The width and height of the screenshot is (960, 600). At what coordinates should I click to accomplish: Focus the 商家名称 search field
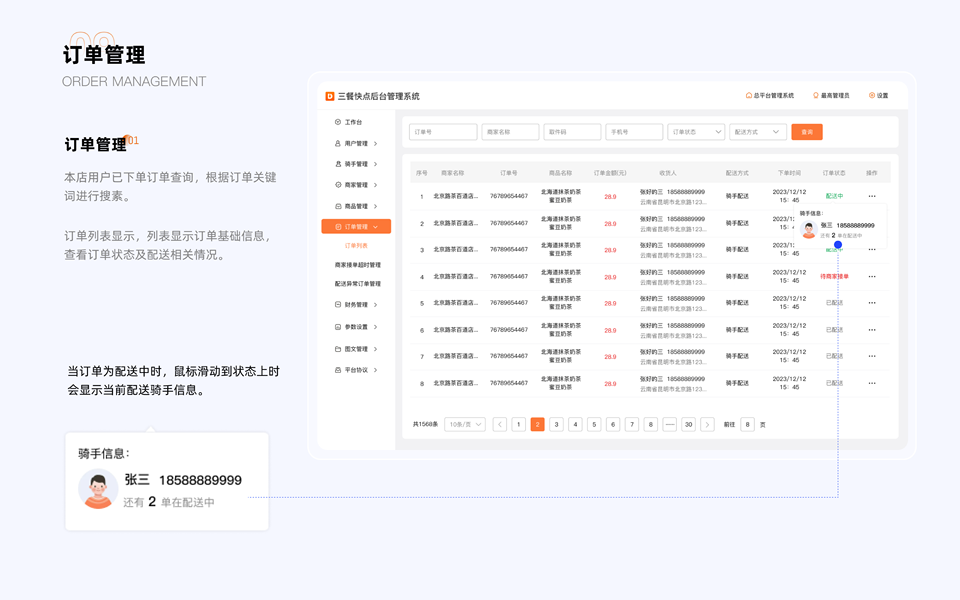pos(511,132)
